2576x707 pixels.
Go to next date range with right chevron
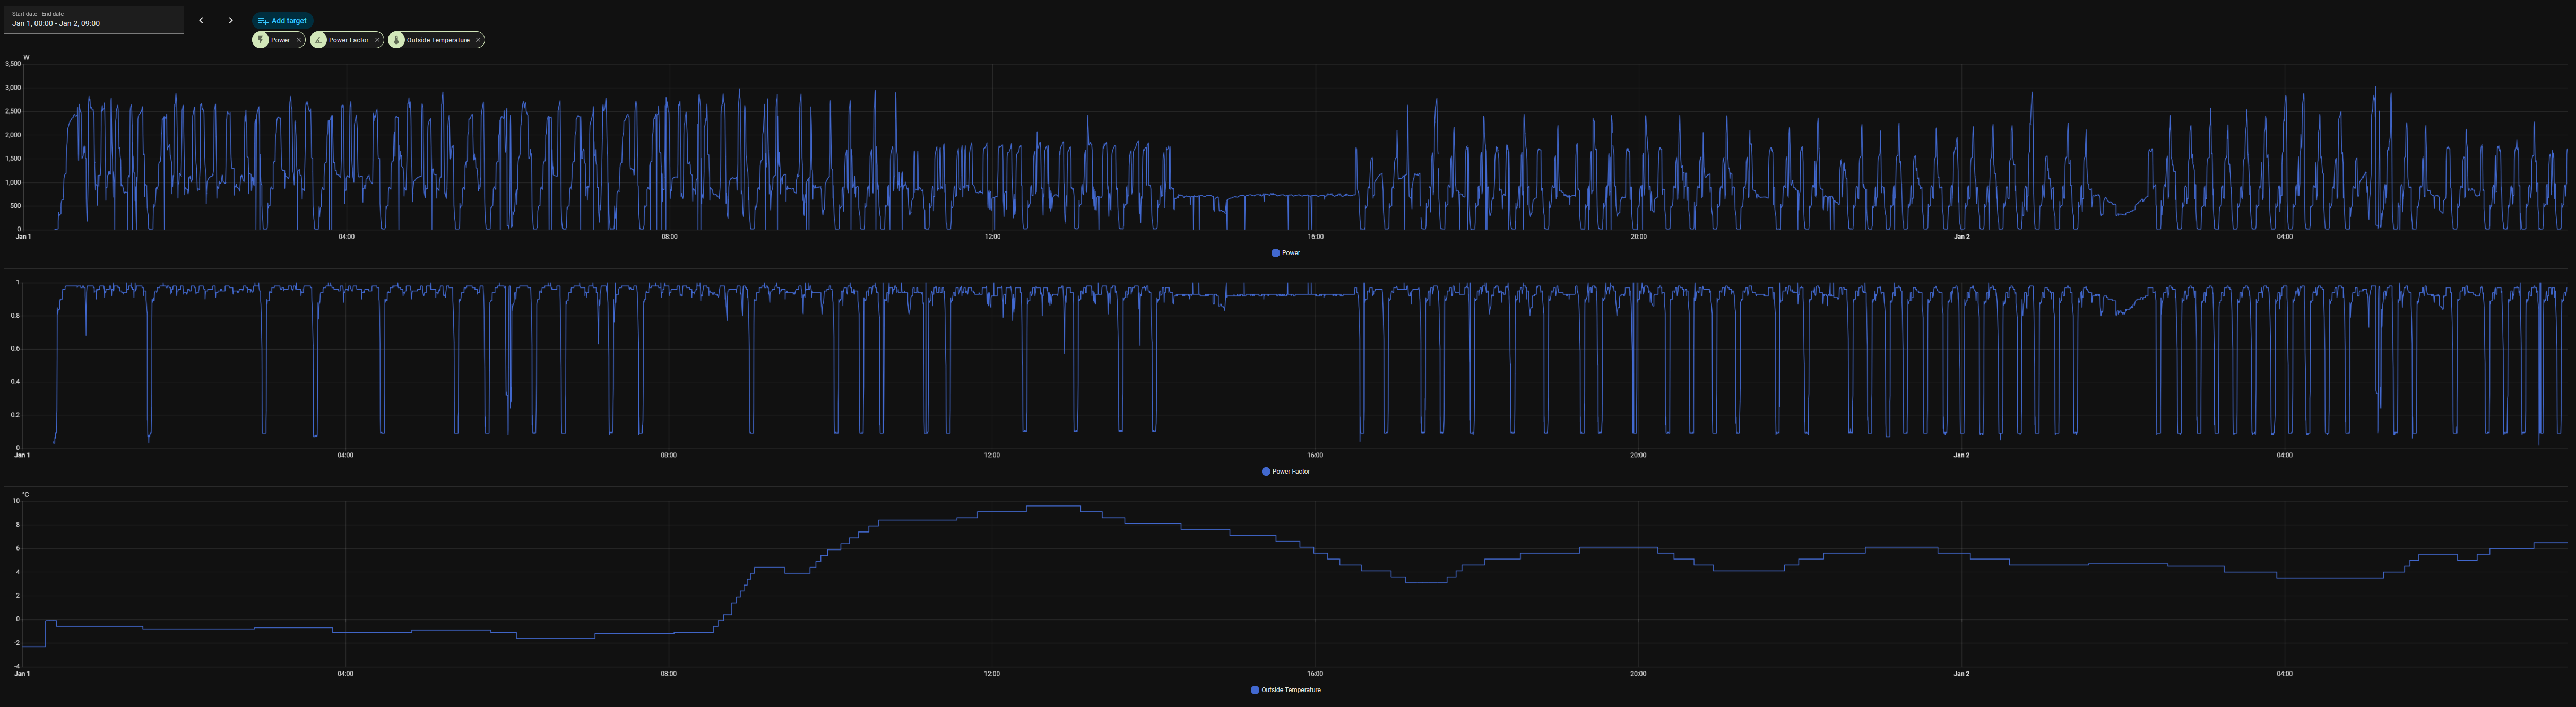click(230, 20)
